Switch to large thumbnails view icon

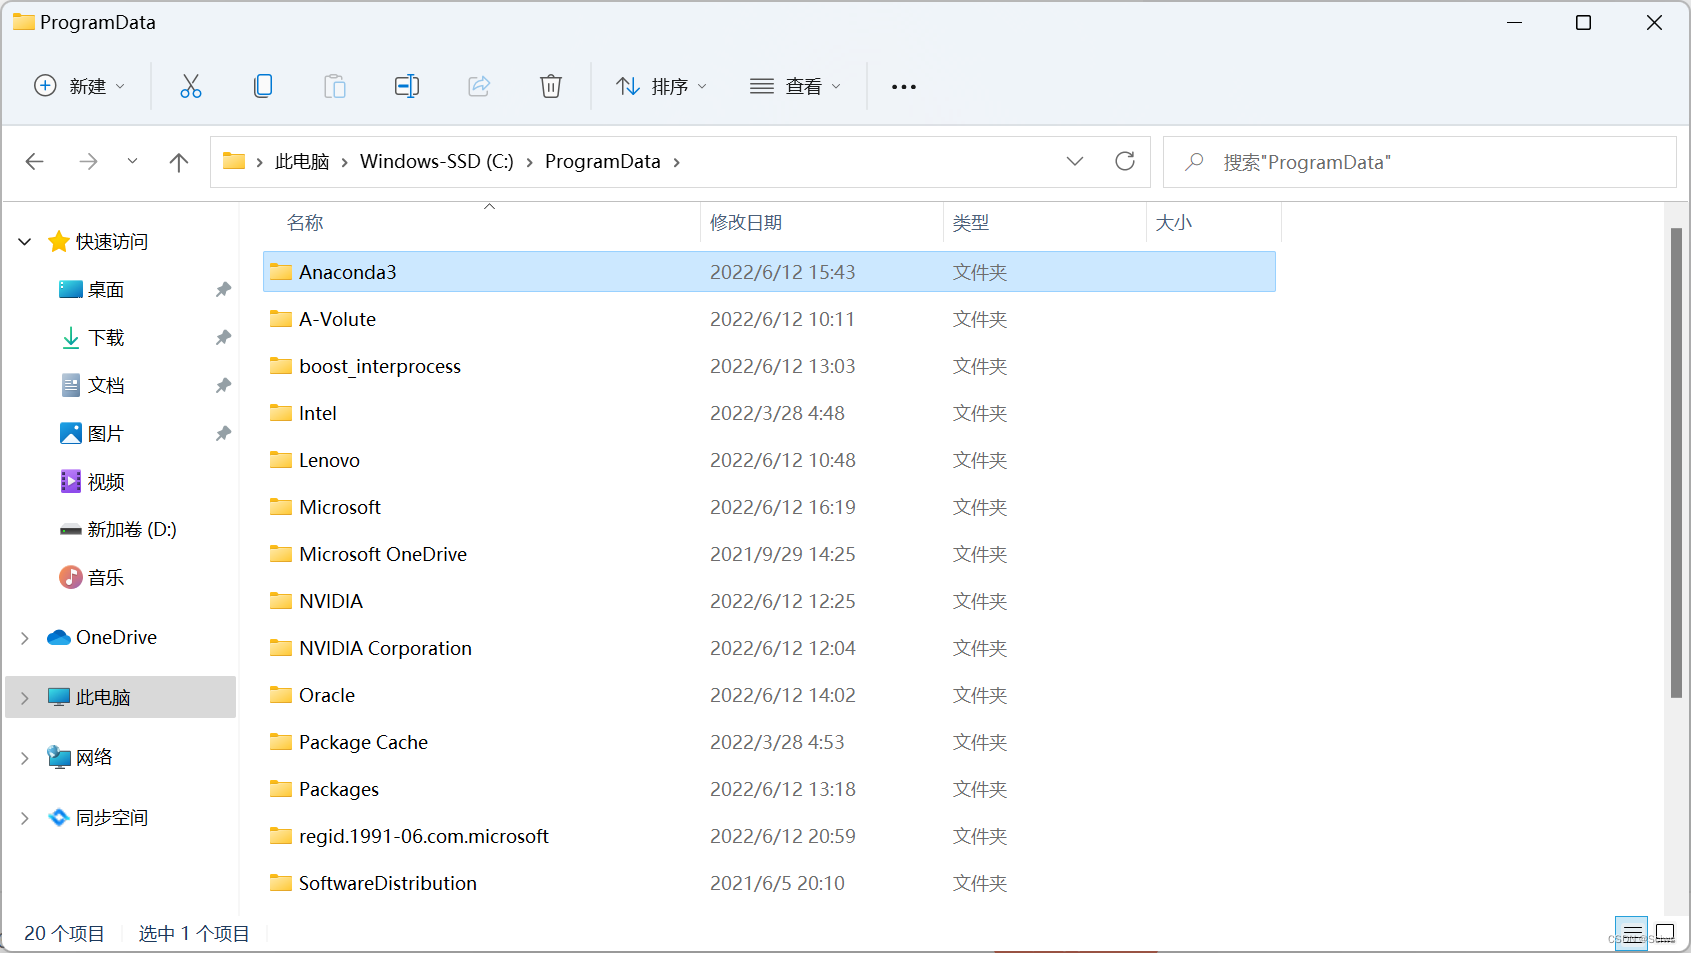coord(1664,932)
